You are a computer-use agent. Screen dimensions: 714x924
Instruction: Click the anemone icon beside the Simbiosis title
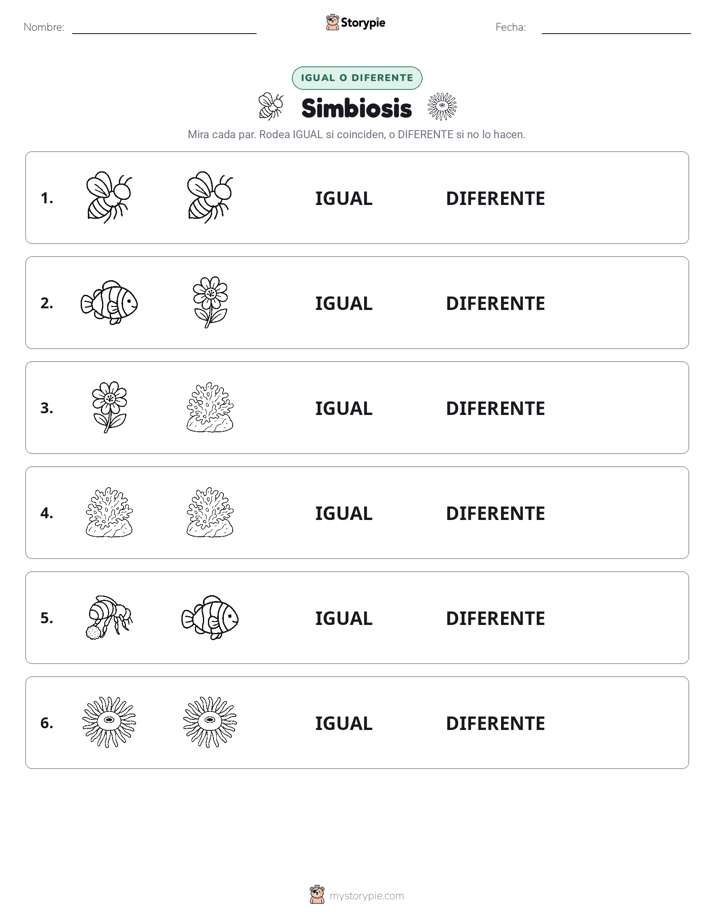(x=442, y=106)
